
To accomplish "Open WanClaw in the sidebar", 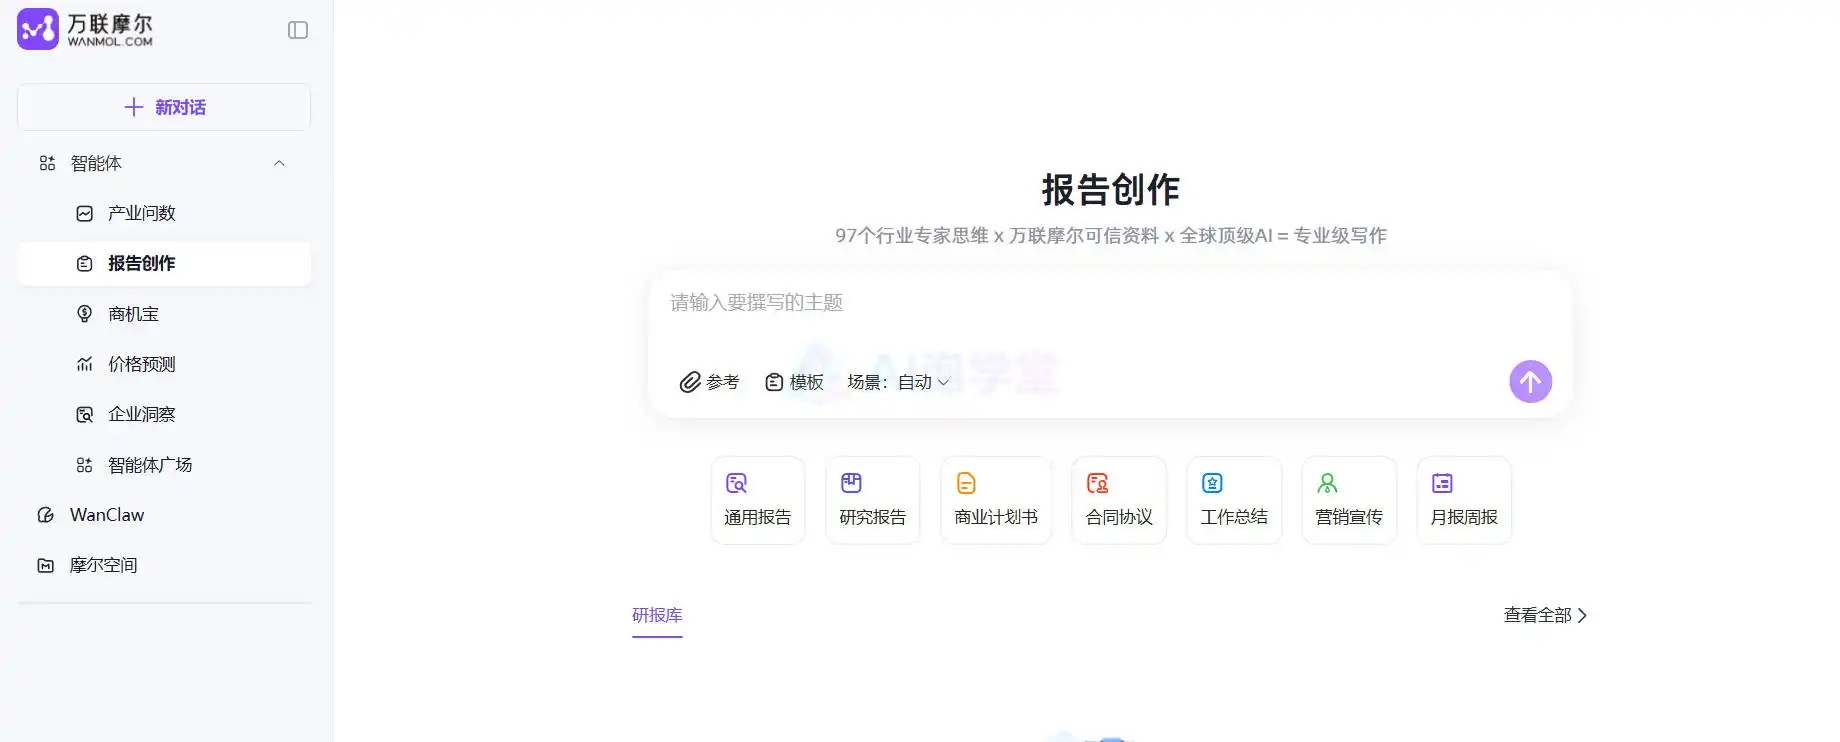I will click(x=164, y=515).
